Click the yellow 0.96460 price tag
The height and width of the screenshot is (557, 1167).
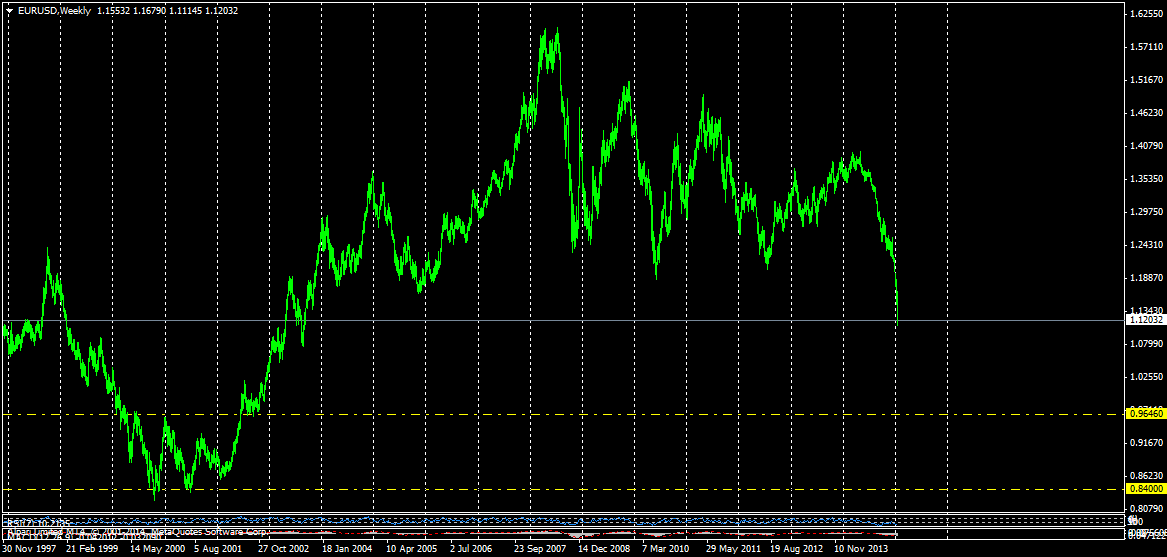[x=1145, y=413]
